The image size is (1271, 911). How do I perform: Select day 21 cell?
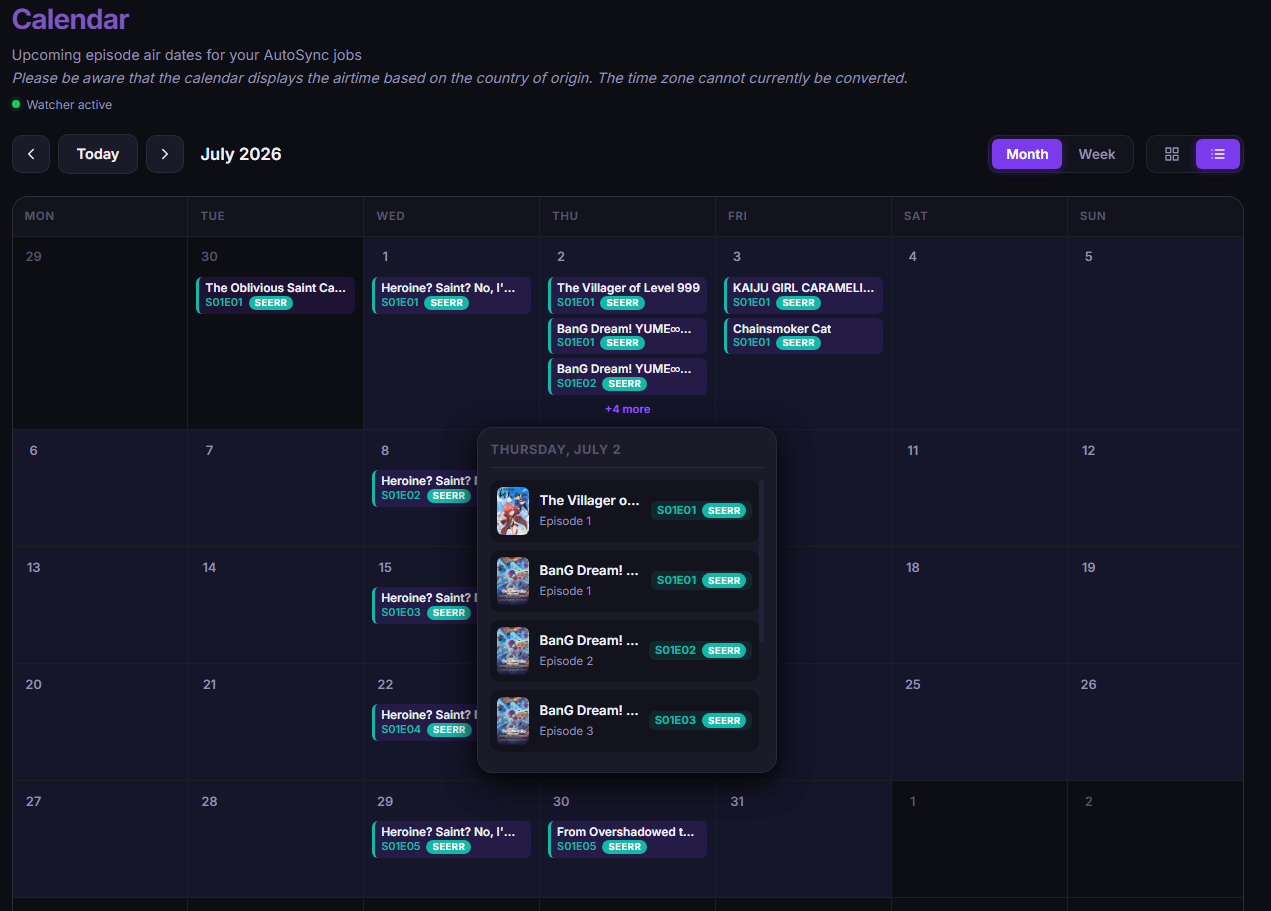[276, 722]
